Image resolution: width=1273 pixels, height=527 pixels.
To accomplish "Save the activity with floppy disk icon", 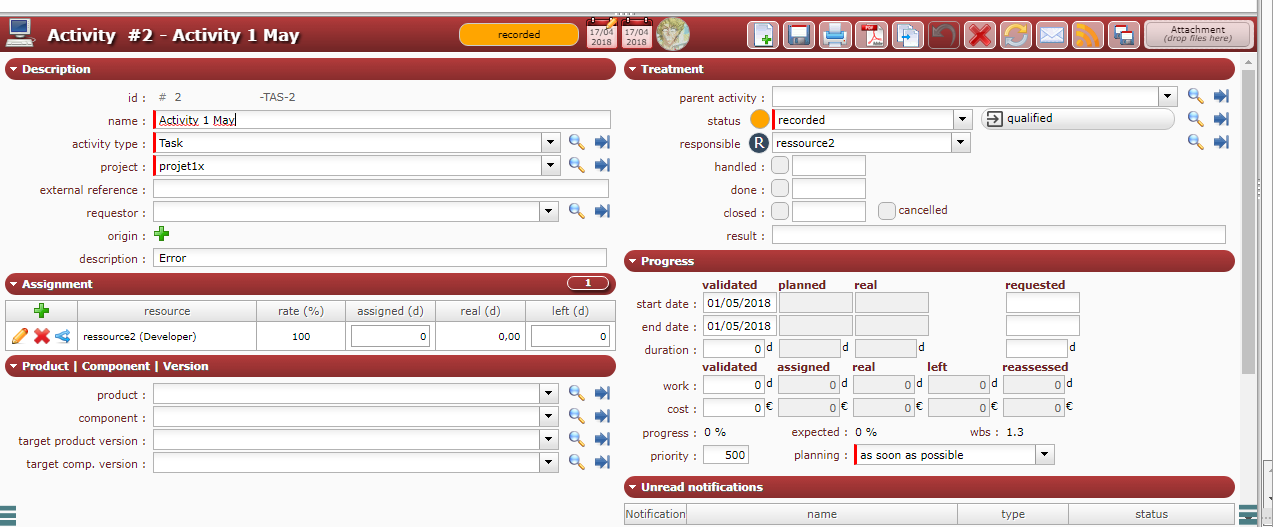I will point(799,35).
